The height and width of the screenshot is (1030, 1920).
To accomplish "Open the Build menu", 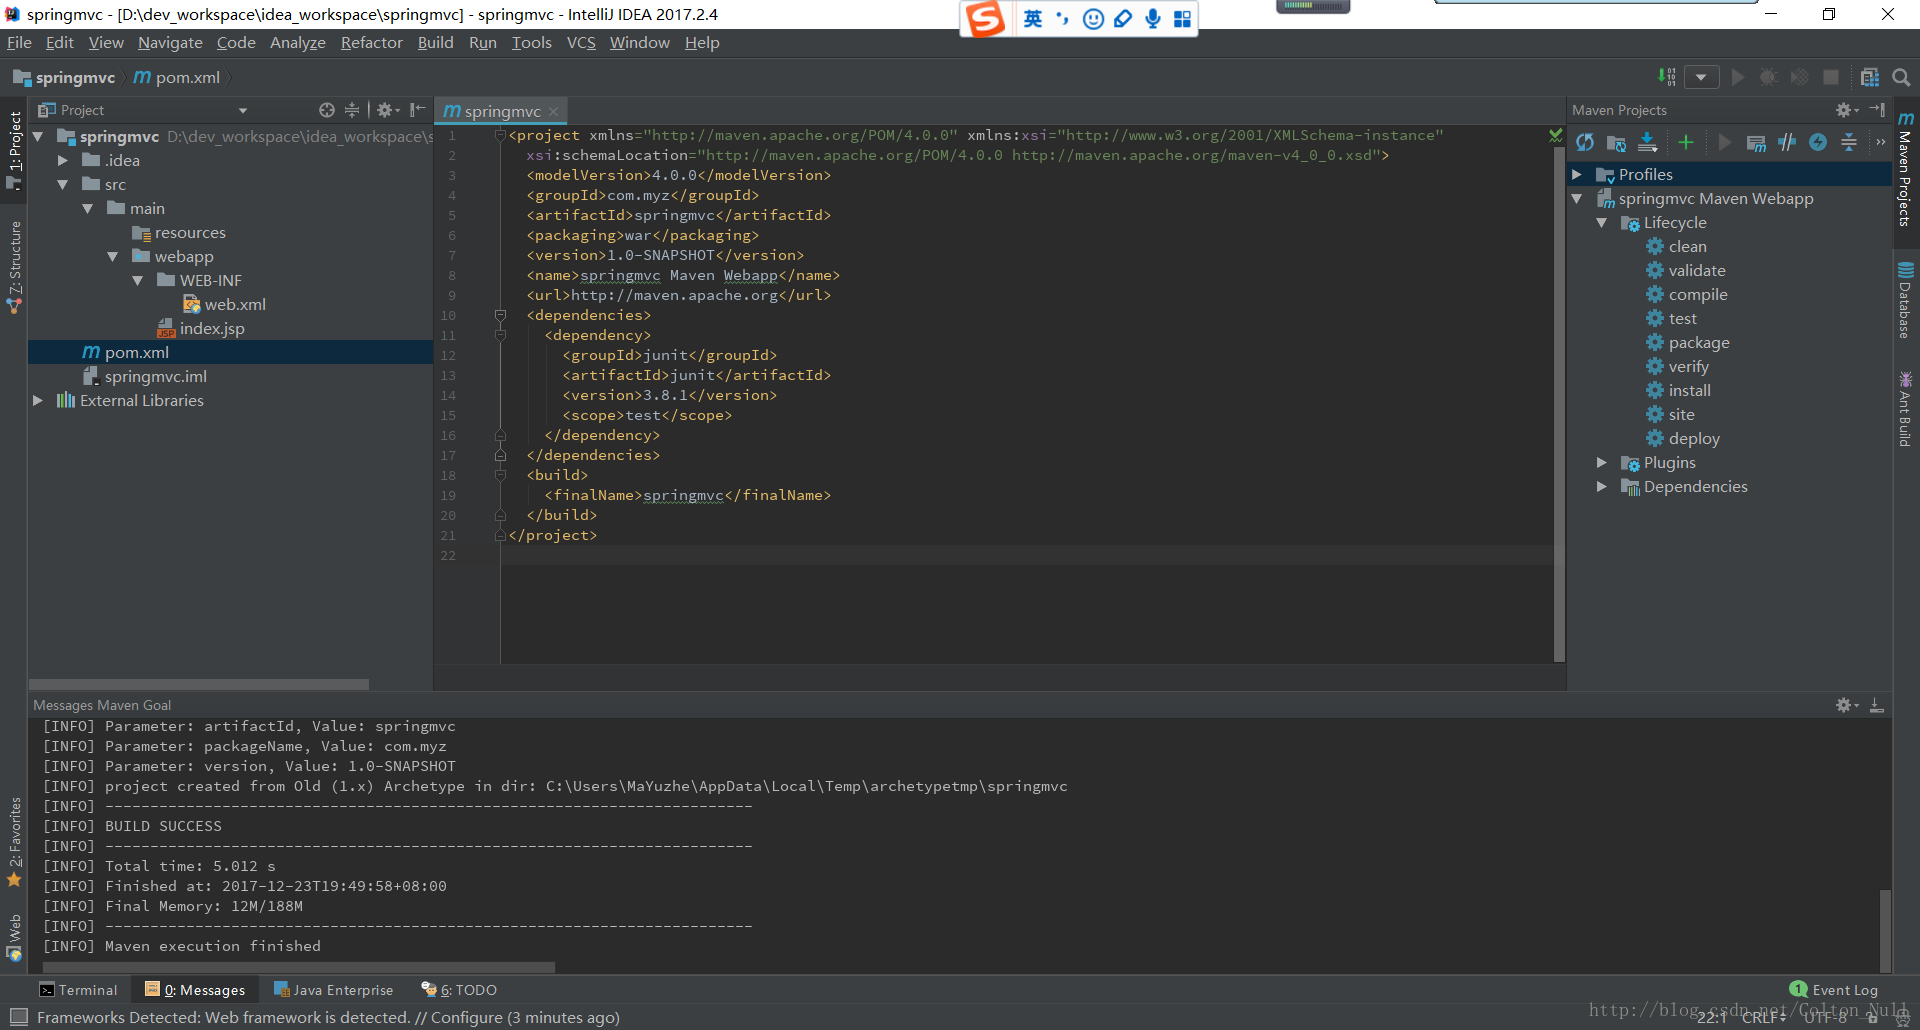I will pyautogui.click(x=435, y=42).
